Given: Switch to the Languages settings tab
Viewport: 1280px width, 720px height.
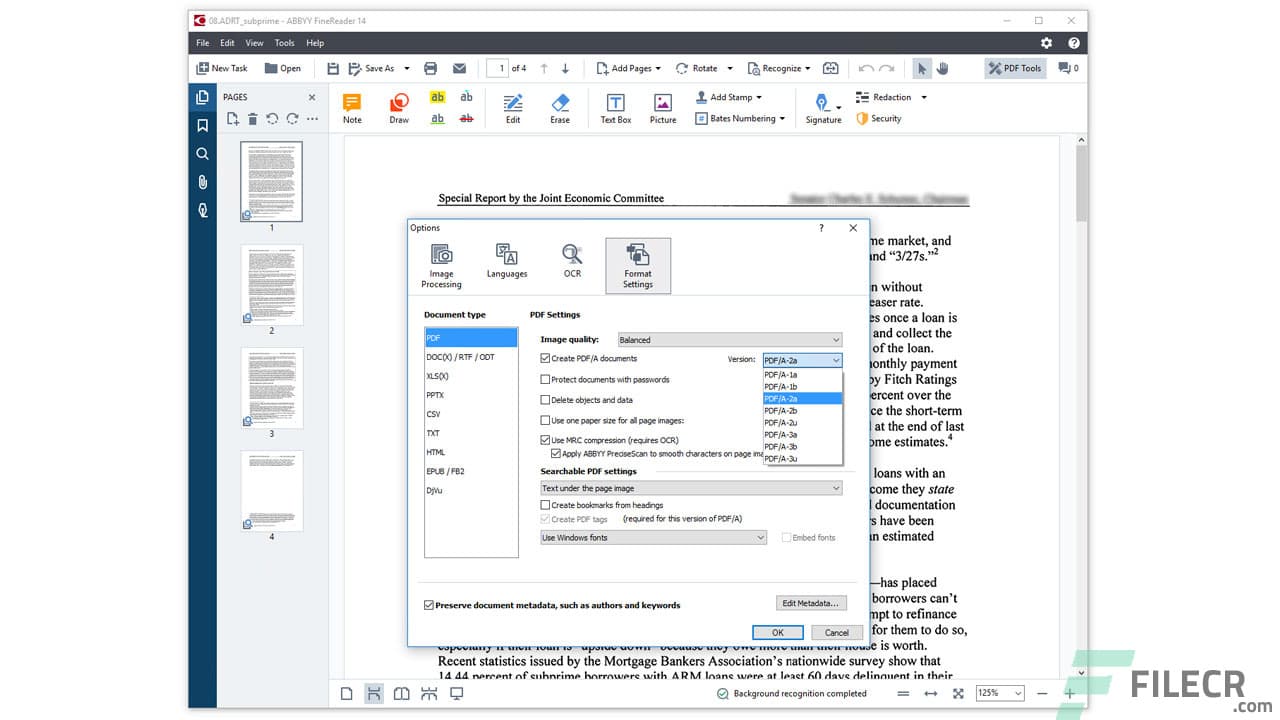Looking at the screenshot, I should click(x=506, y=263).
